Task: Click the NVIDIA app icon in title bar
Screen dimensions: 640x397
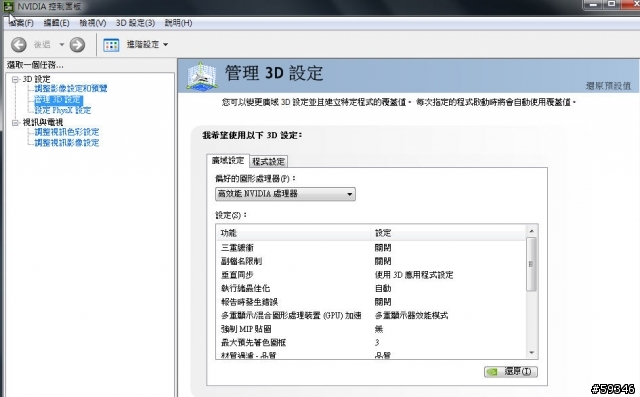Action: click(x=8, y=7)
